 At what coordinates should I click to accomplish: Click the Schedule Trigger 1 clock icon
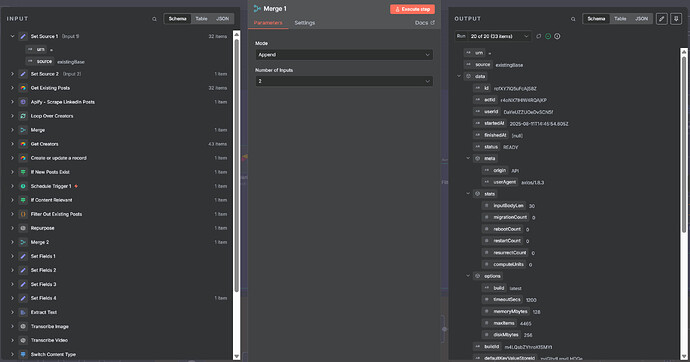coord(23,186)
